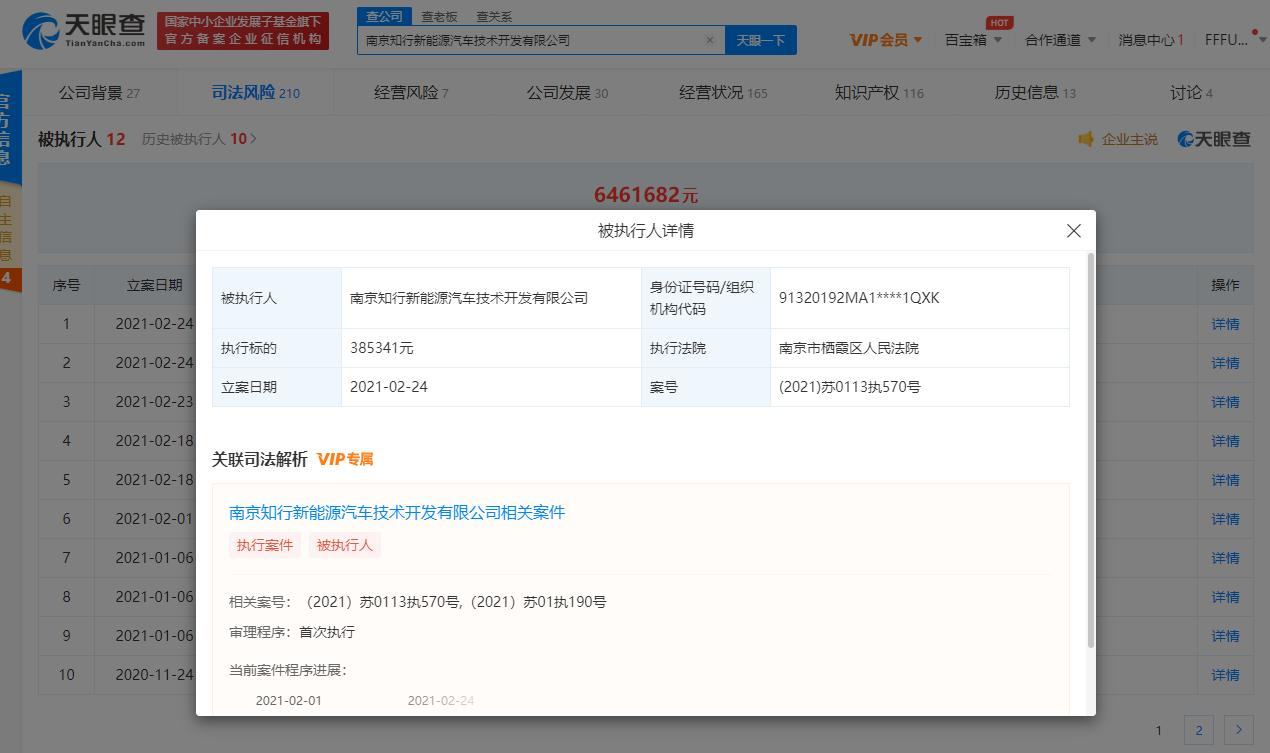Switch to the 司法风险 tab
This screenshot has height=753, width=1270.
(255, 93)
